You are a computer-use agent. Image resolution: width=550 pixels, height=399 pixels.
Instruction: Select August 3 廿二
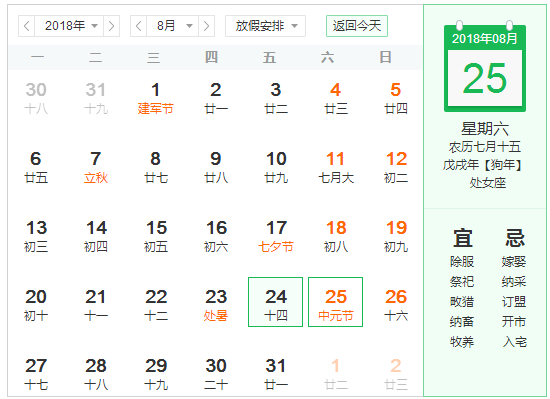coord(276,98)
